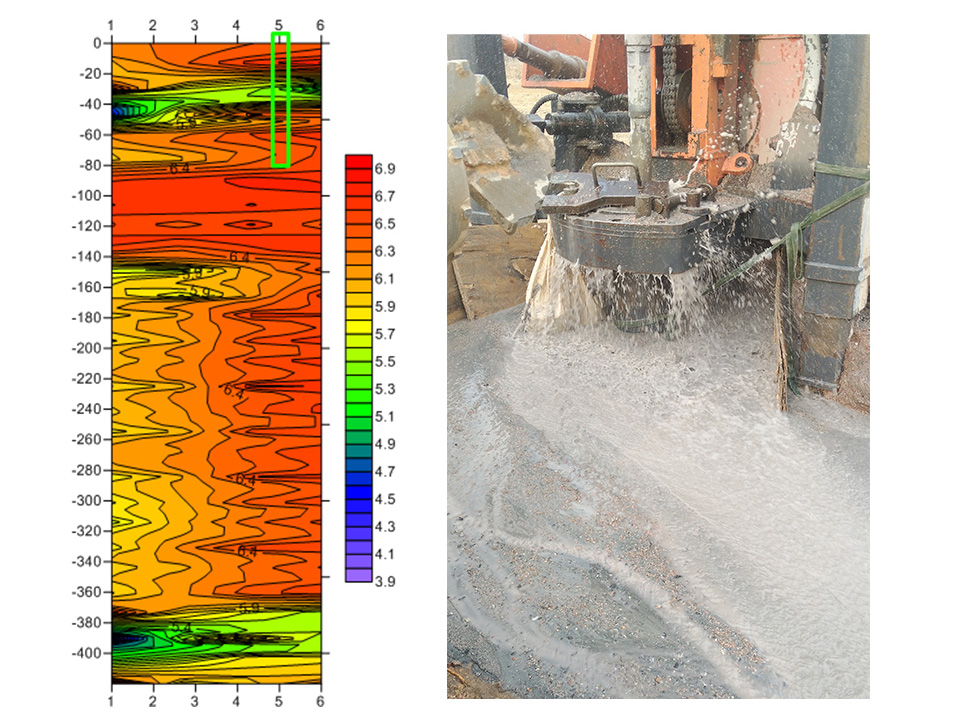Pick the green swatch beside the 5.3 label

tap(358, 389)
